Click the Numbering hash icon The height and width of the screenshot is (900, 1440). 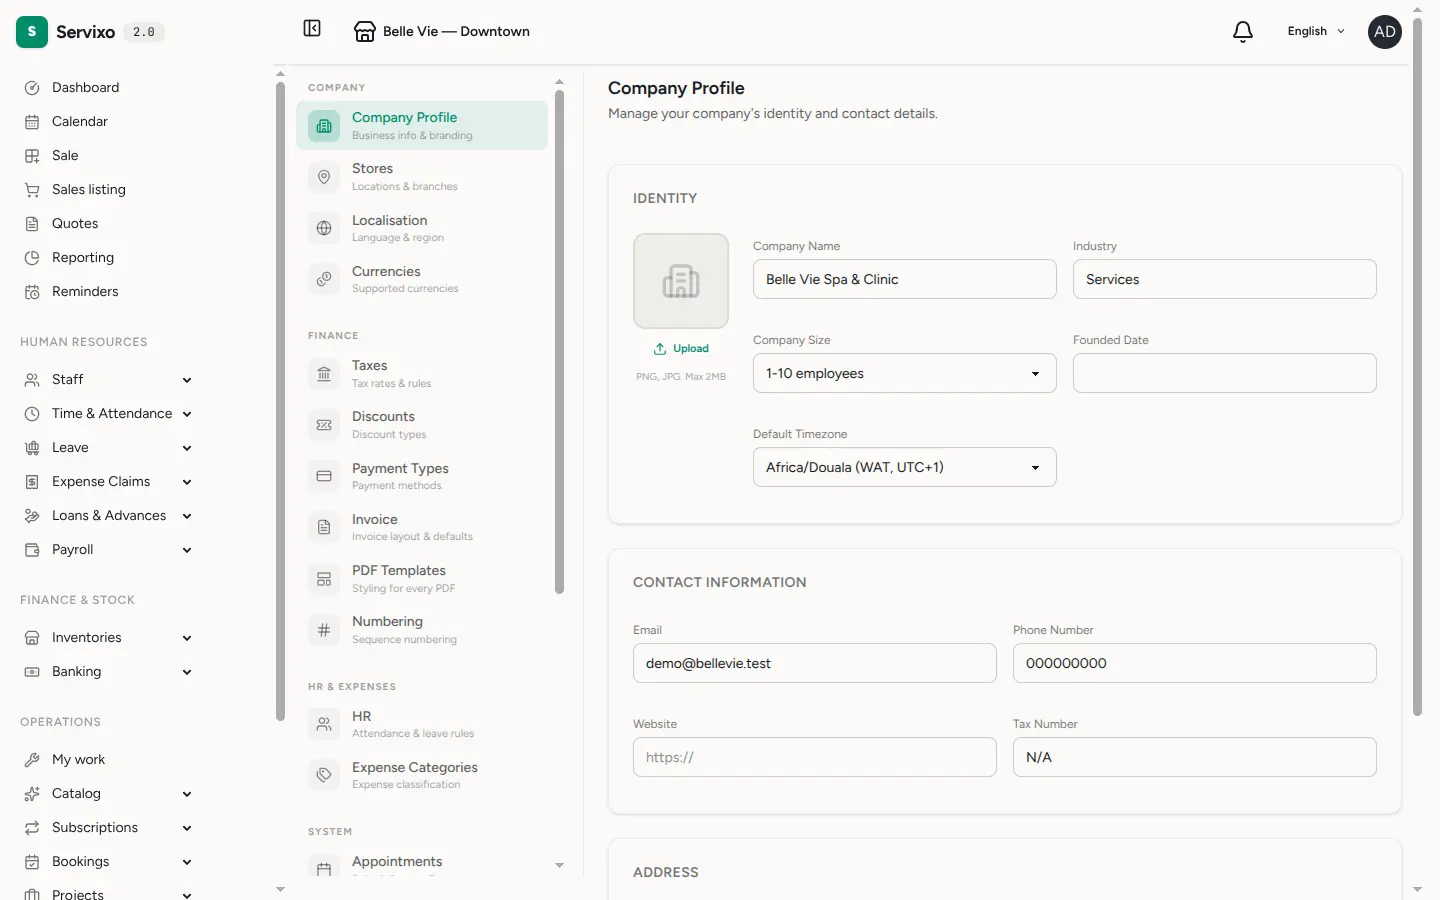(324, 630)
